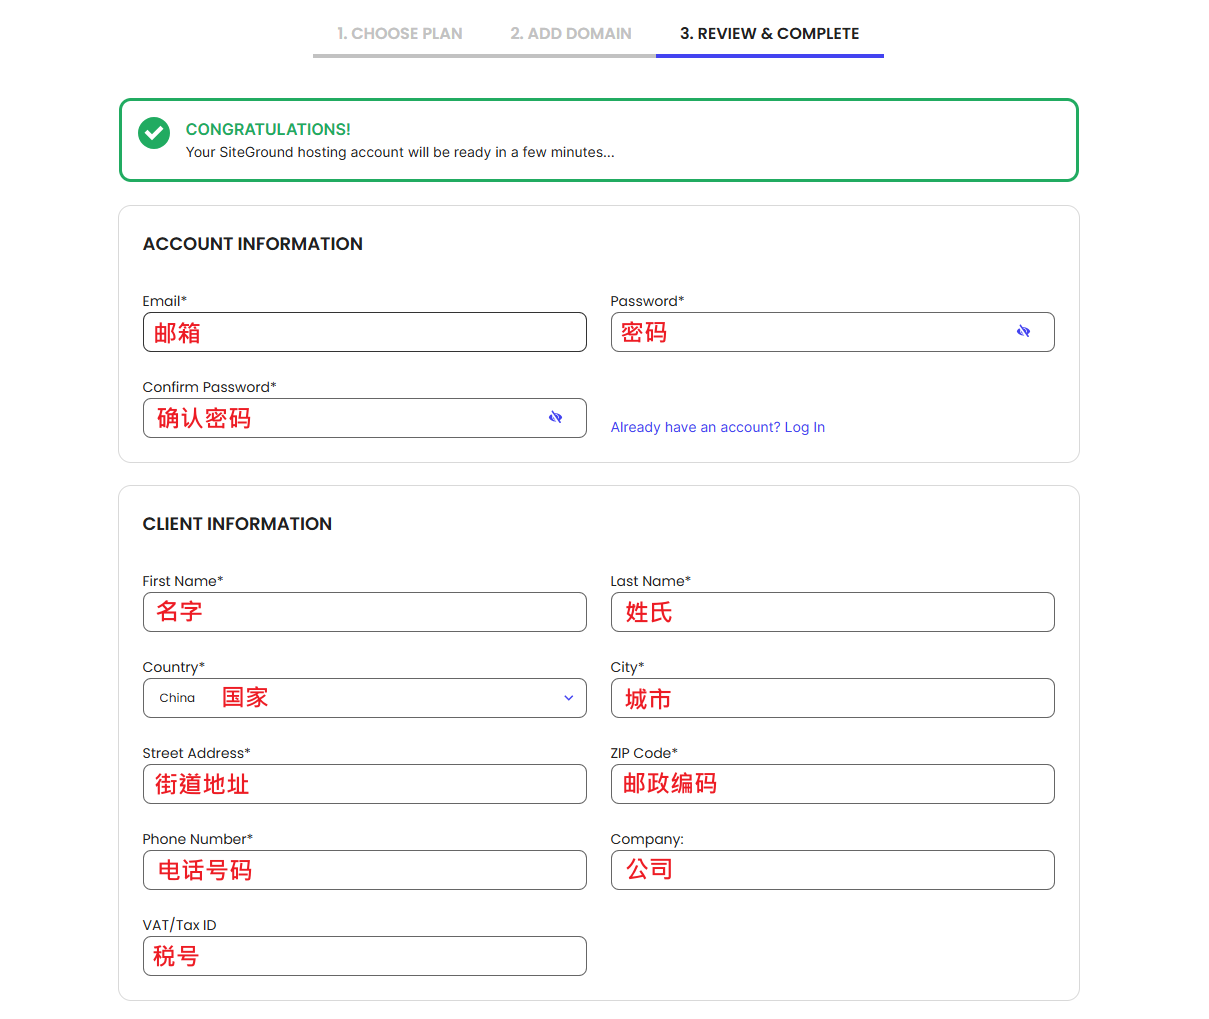Viewport: 1209px width, 1019px height.
Task: Click the Confirm Password input field
Action: tap(345, 418)
